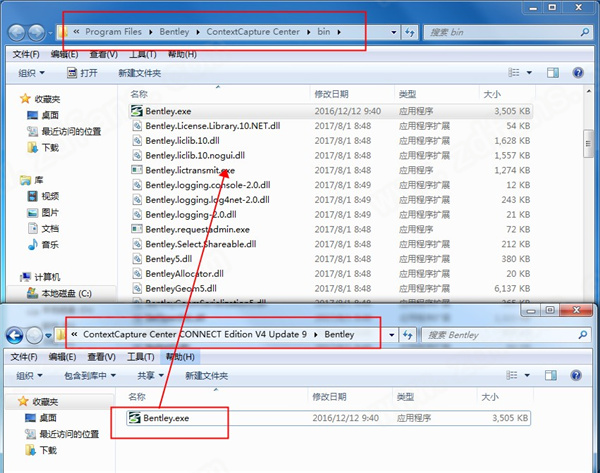The image size is (600, 473).
Task: Select Bentley.exe icon in lower window
Action: [x=134, y=418]
